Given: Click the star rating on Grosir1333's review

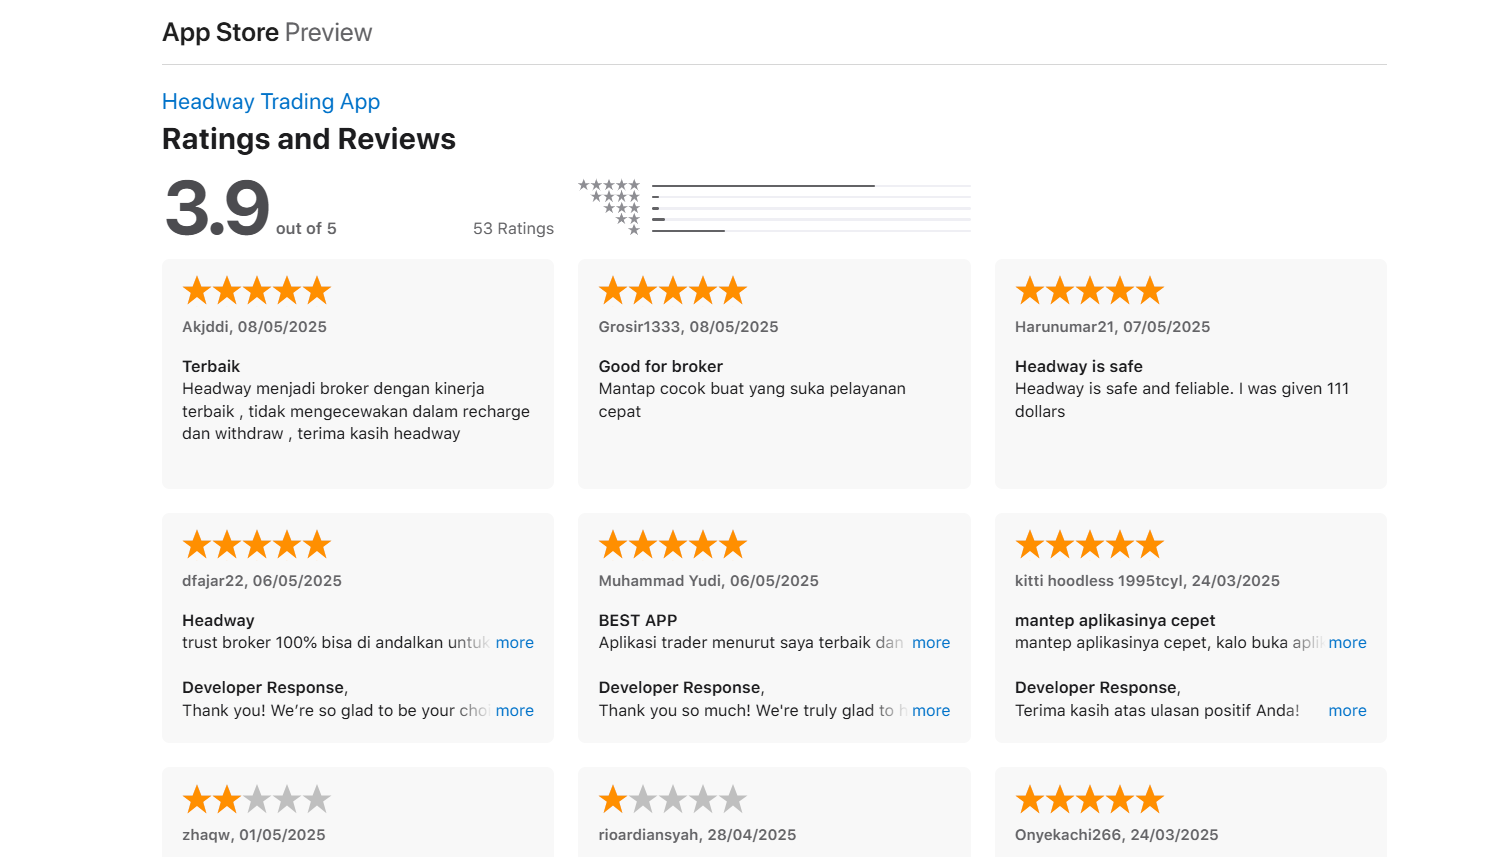Looking at the screenshot, I should [673, 291].
